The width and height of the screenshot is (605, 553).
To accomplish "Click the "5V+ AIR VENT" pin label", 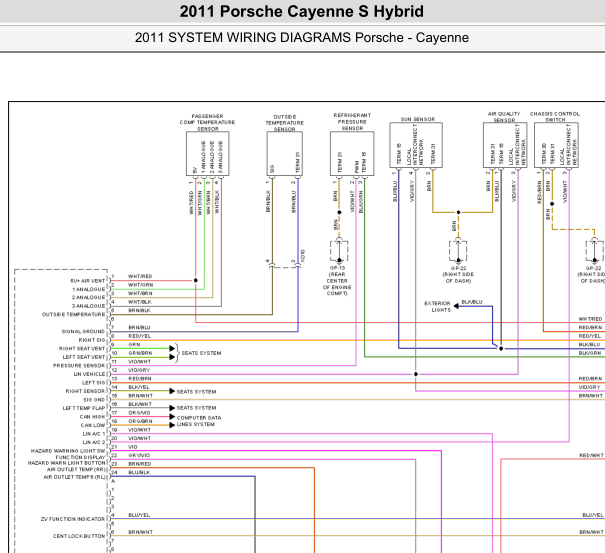I will [x=88, y=281].
